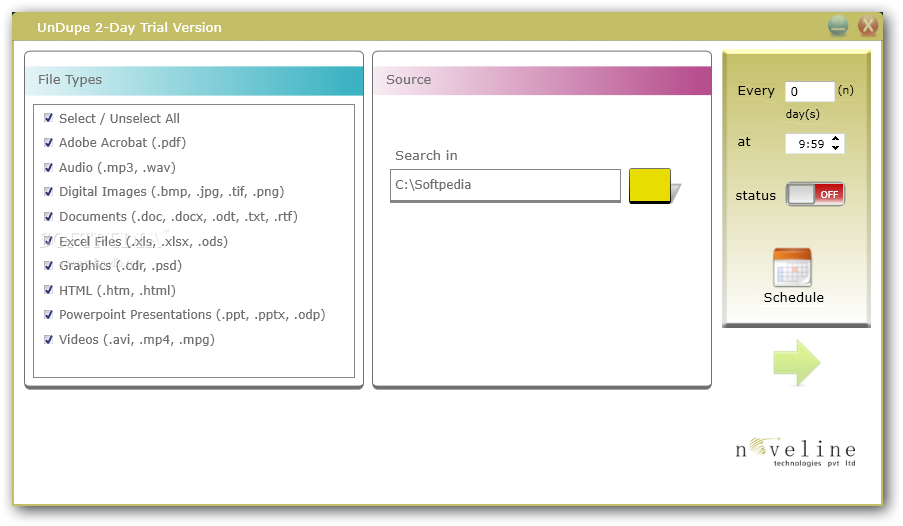The width and height of the screenshot is (903, 526).
Task: Click the yellow browse folder button
Action: pyautogui.click(x=650, y=186)
